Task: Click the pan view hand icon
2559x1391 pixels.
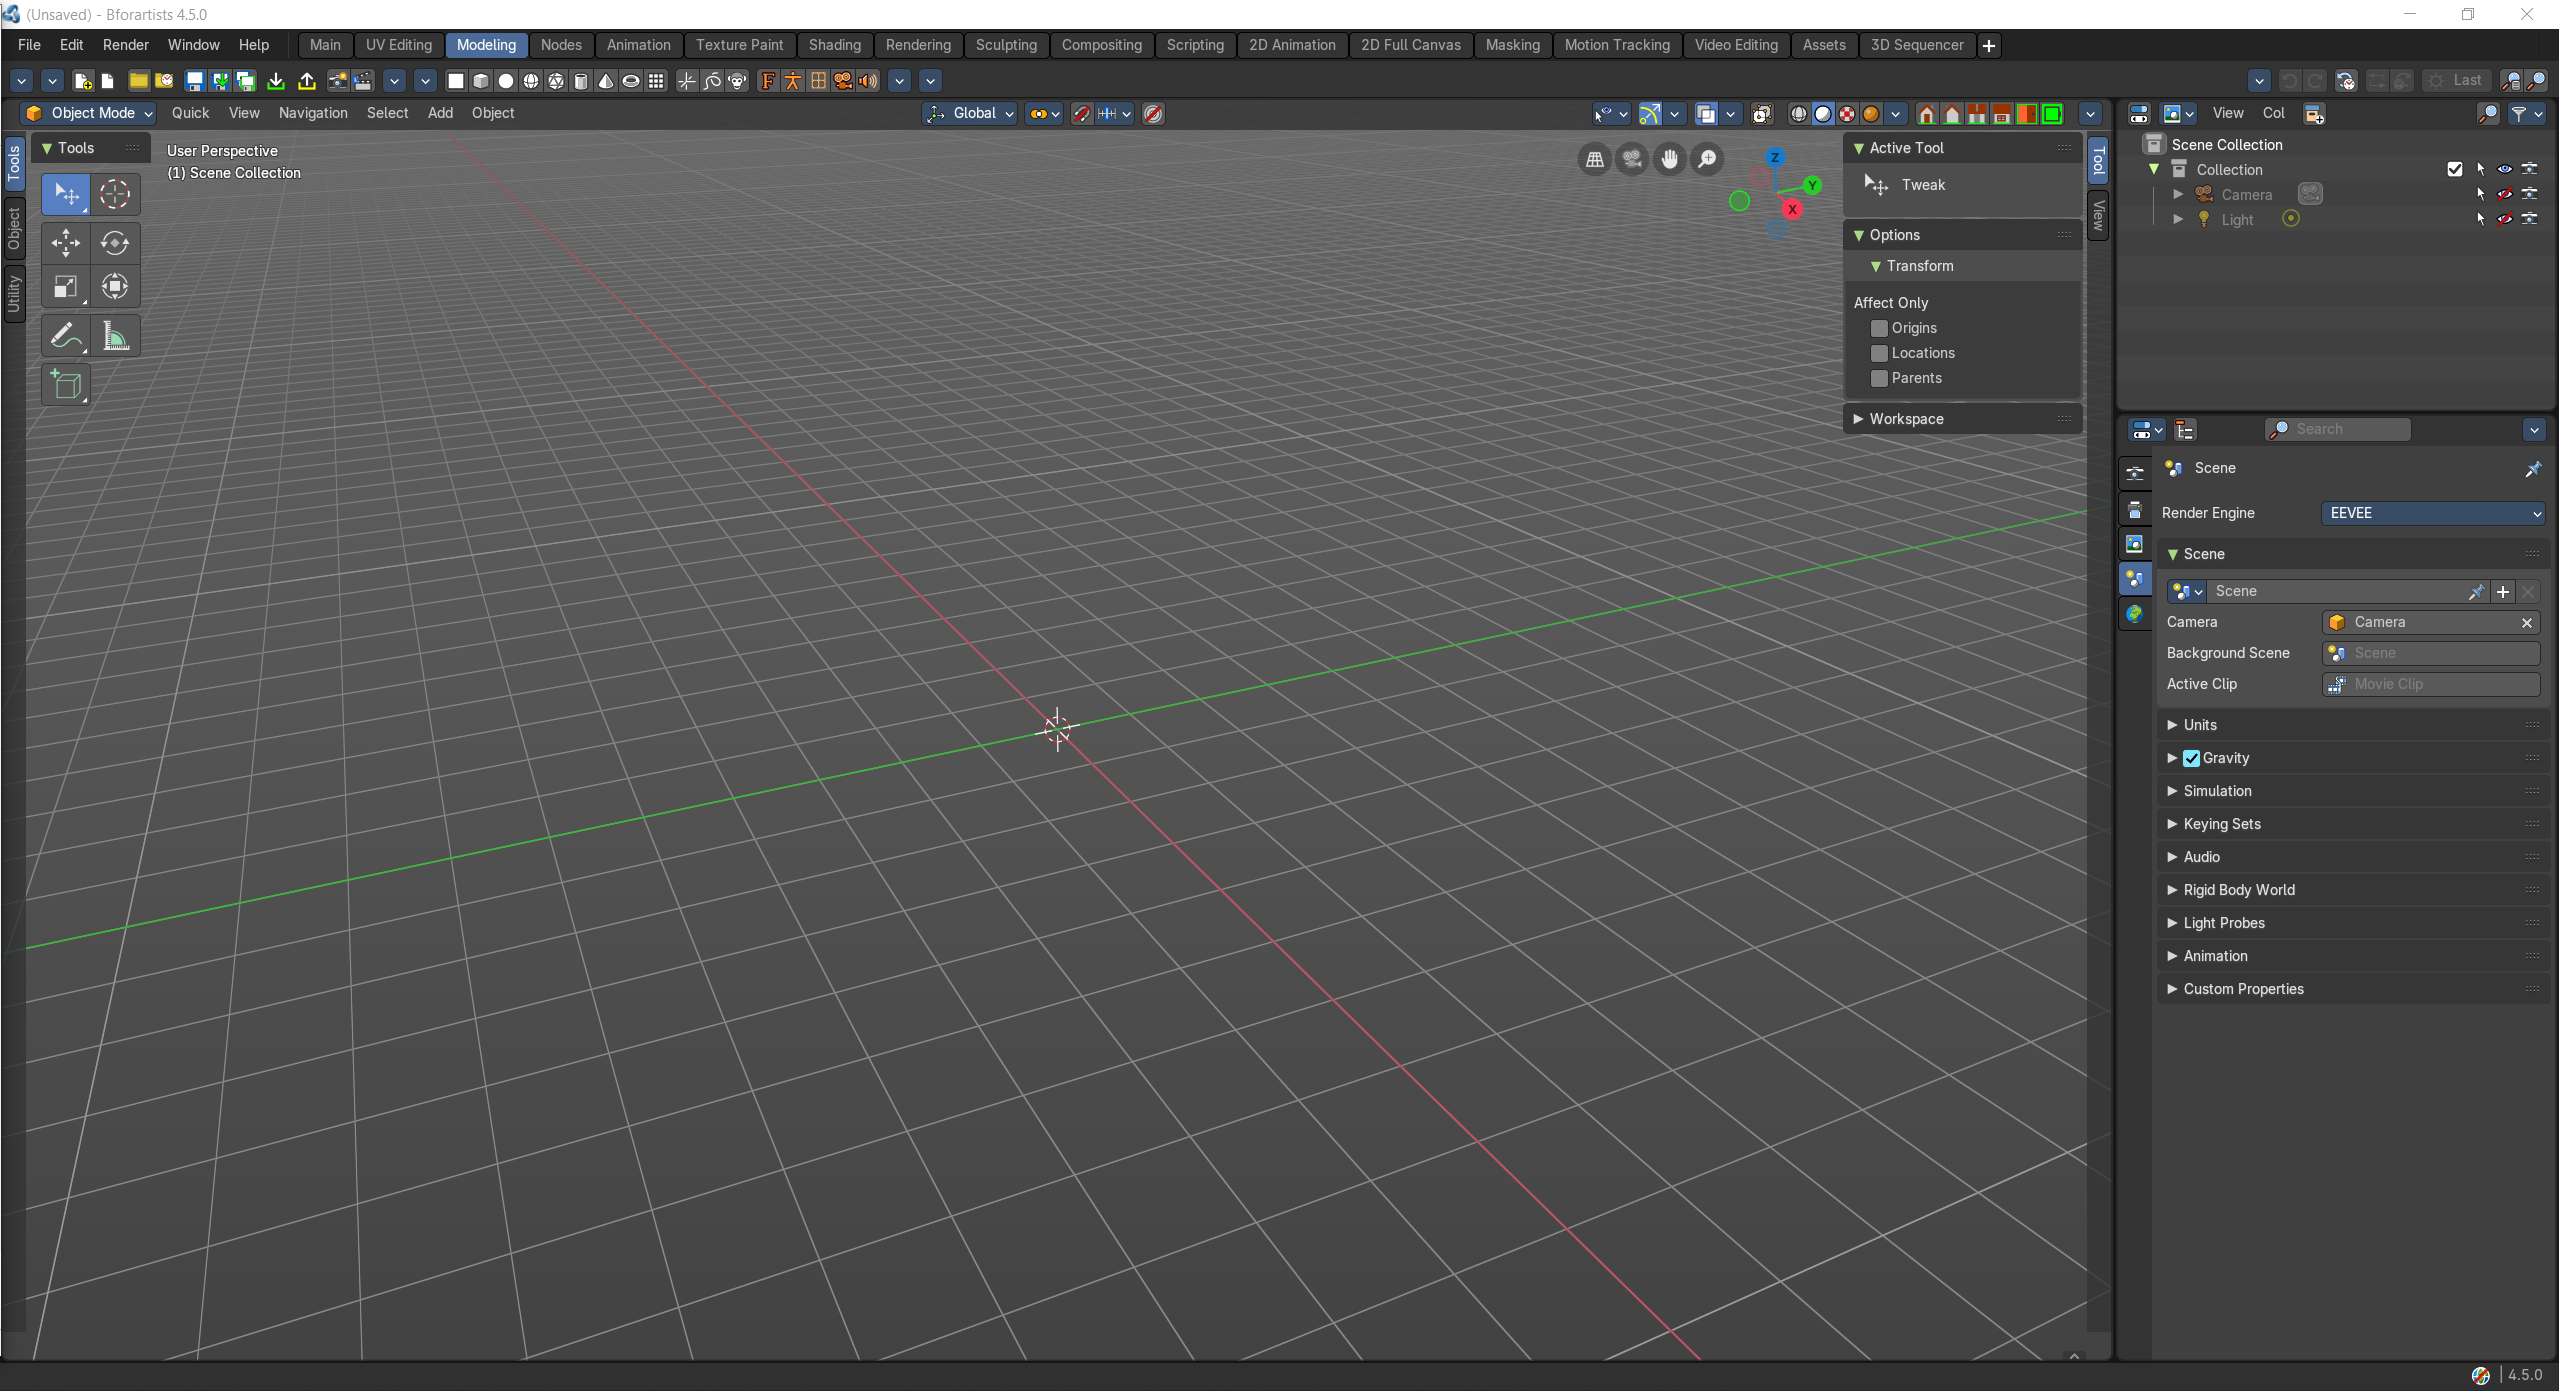Action: pos(1669,159)
